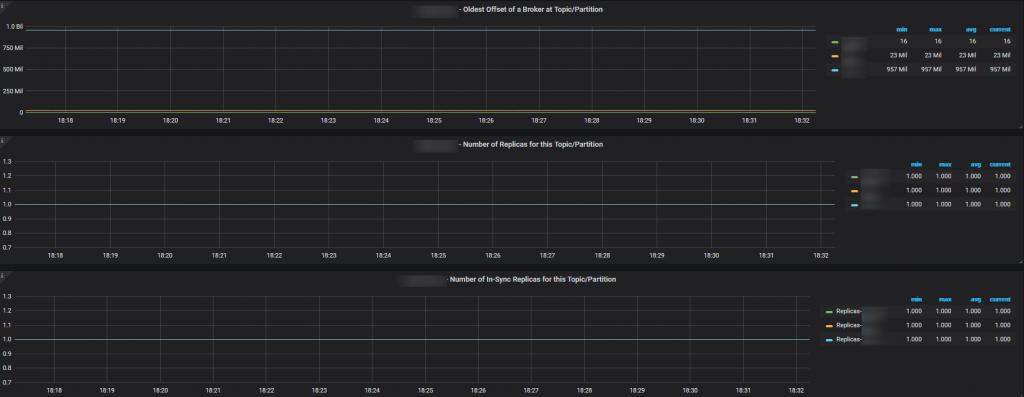
Task: Click cyan series color swatch in Oldest Offset legend
Action: (x=834, y=70)
